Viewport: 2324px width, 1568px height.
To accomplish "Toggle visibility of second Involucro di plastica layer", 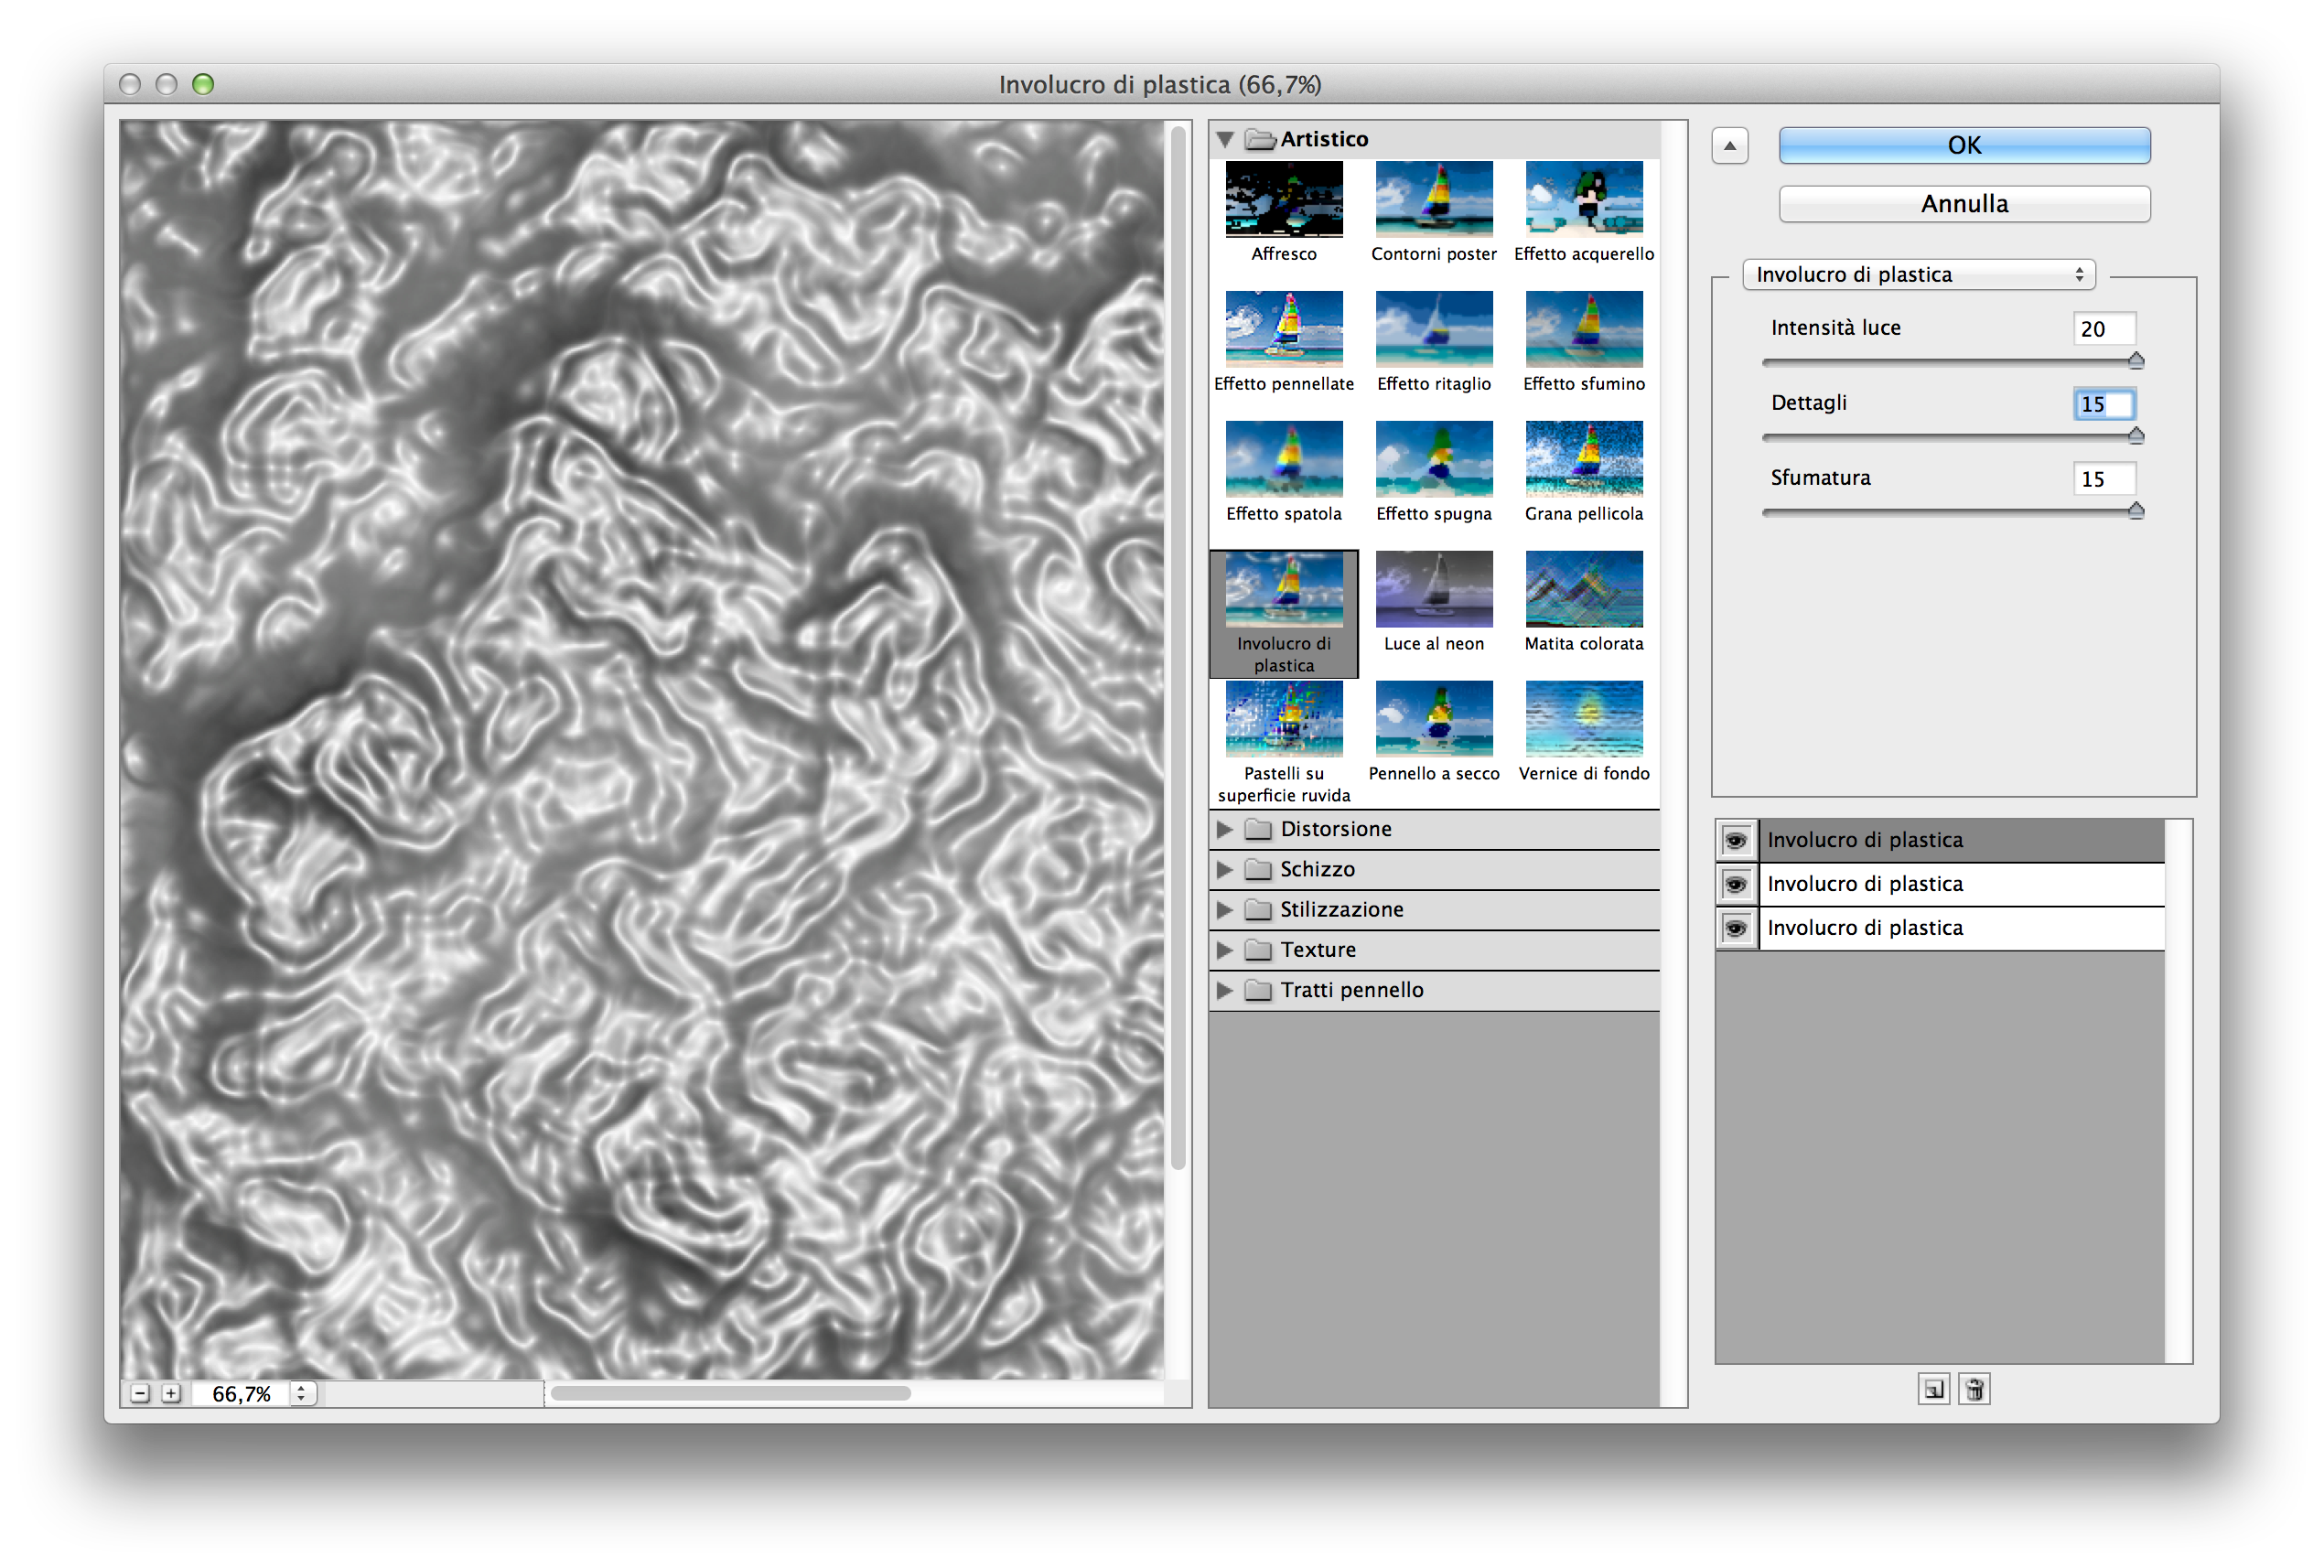I will pyautogui.click(x=1736, y=885).
